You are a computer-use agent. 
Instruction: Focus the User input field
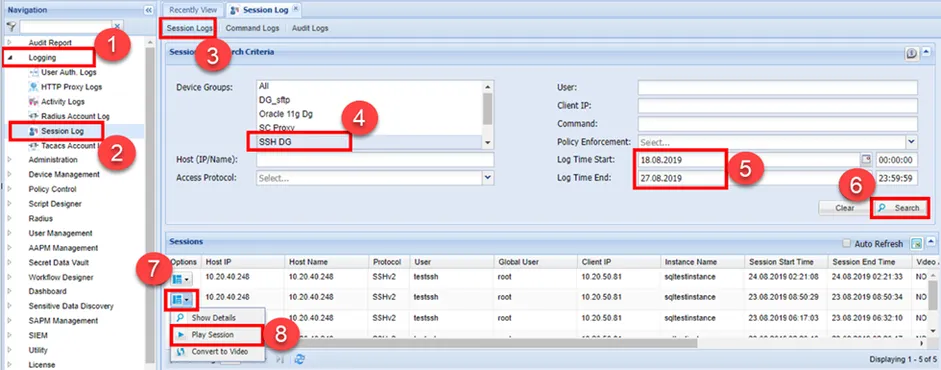[x=778, y=88]
